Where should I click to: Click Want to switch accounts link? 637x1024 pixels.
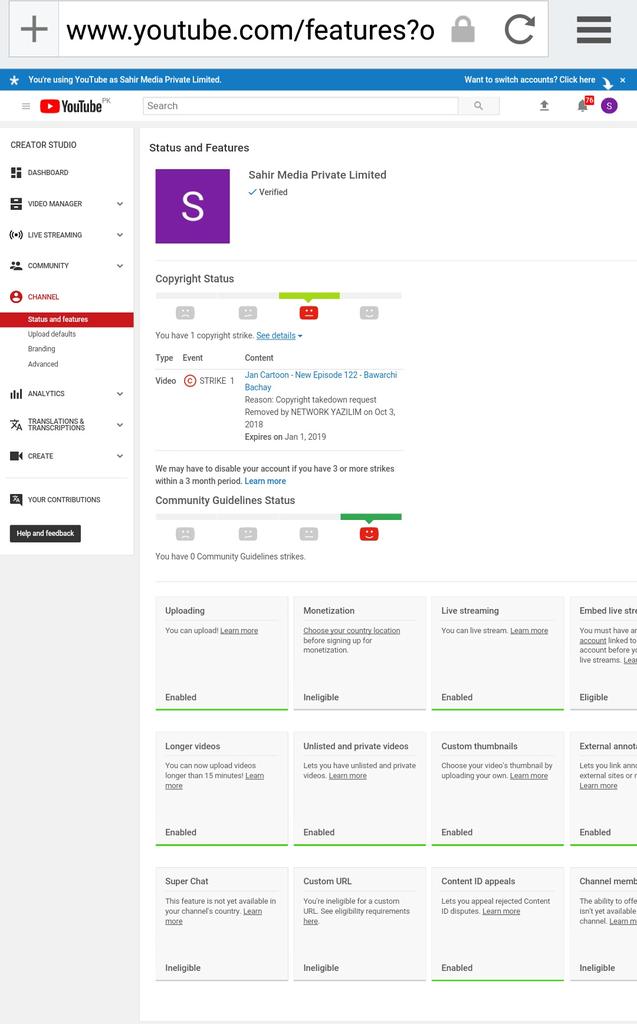[530, 80]
